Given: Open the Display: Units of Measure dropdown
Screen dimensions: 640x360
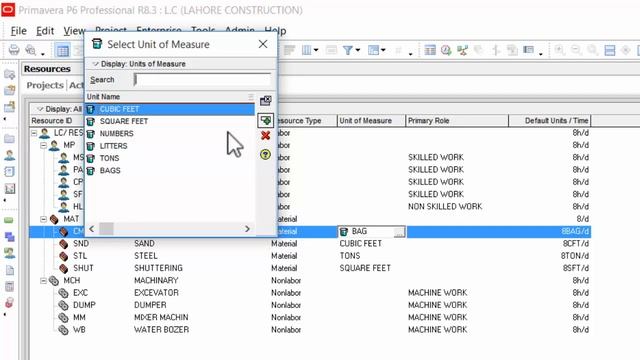Looking at the screenshot, I should (139, 64).
